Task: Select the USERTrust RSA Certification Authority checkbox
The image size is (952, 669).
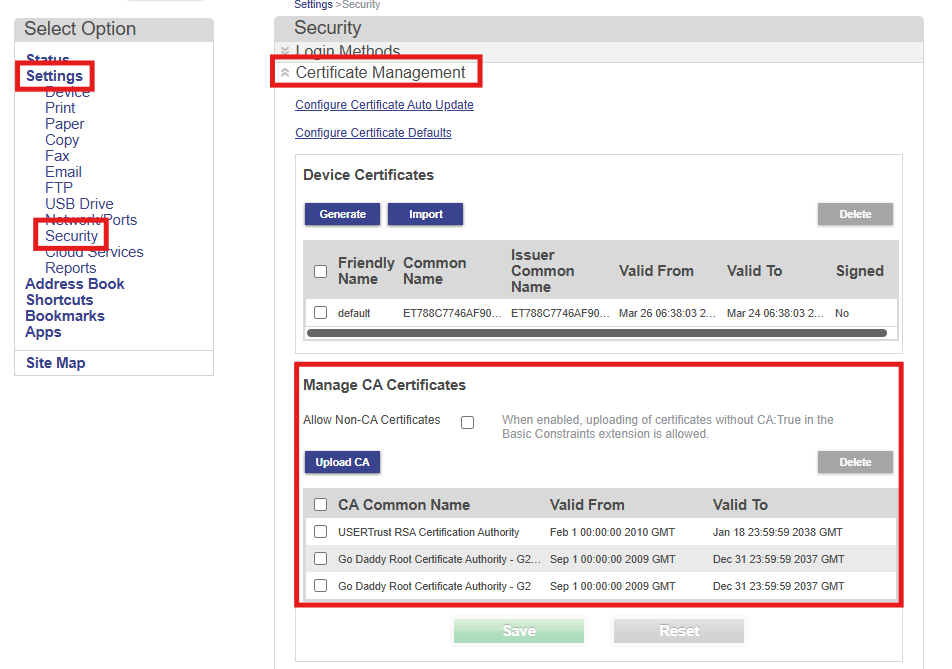Action: click(x=320, y=532)
